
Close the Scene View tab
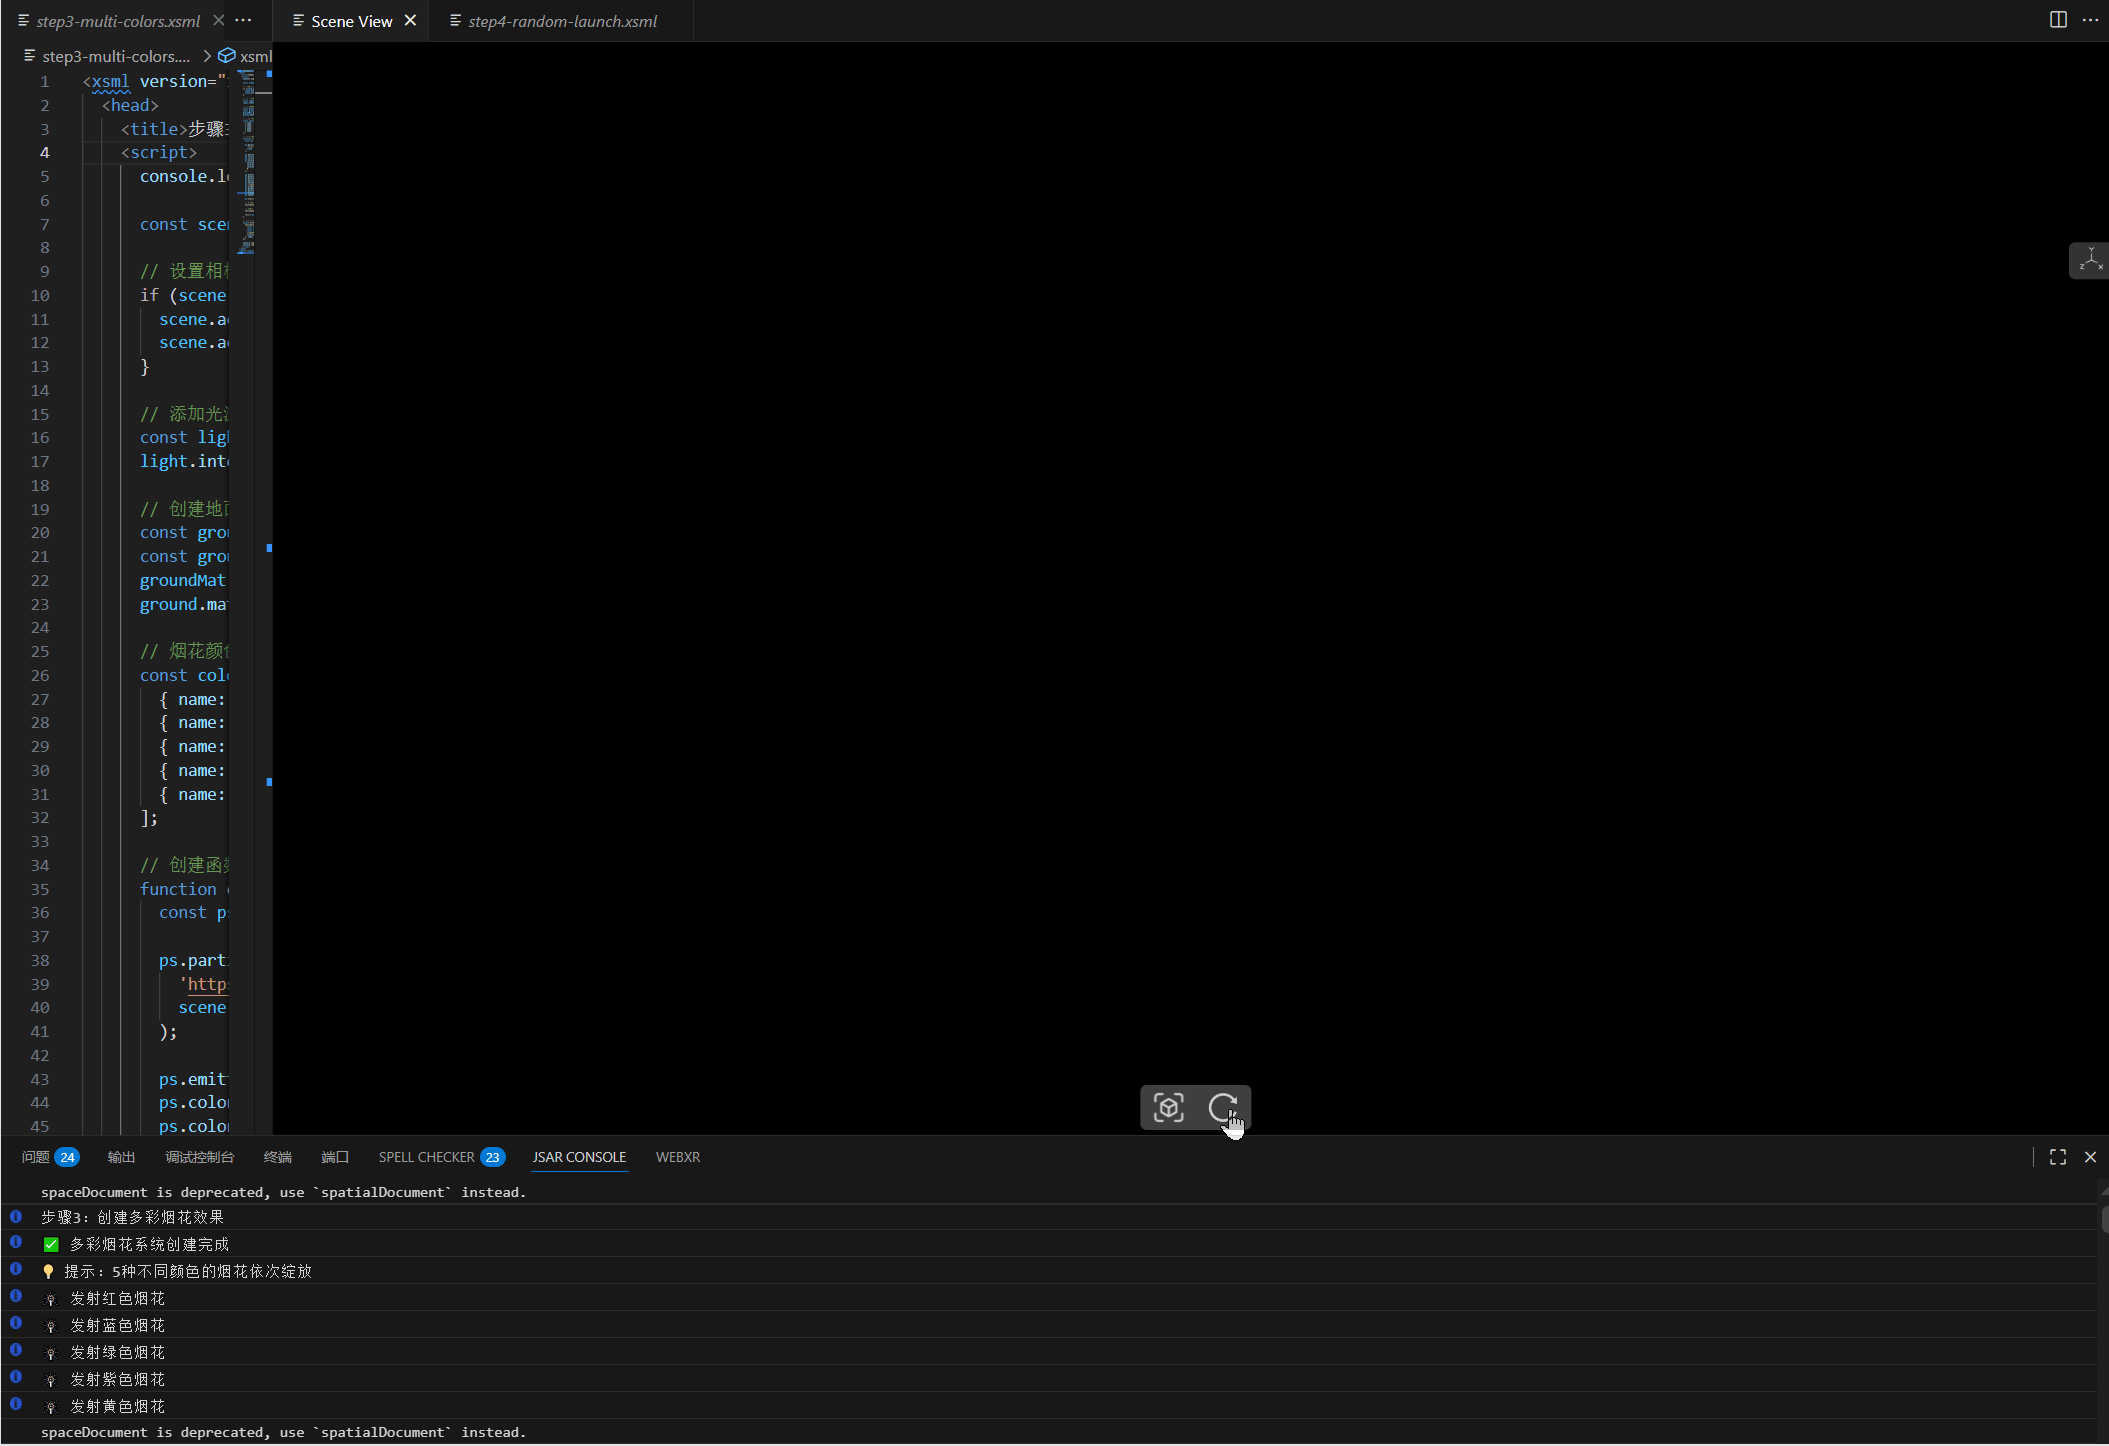tap(410, 21)
